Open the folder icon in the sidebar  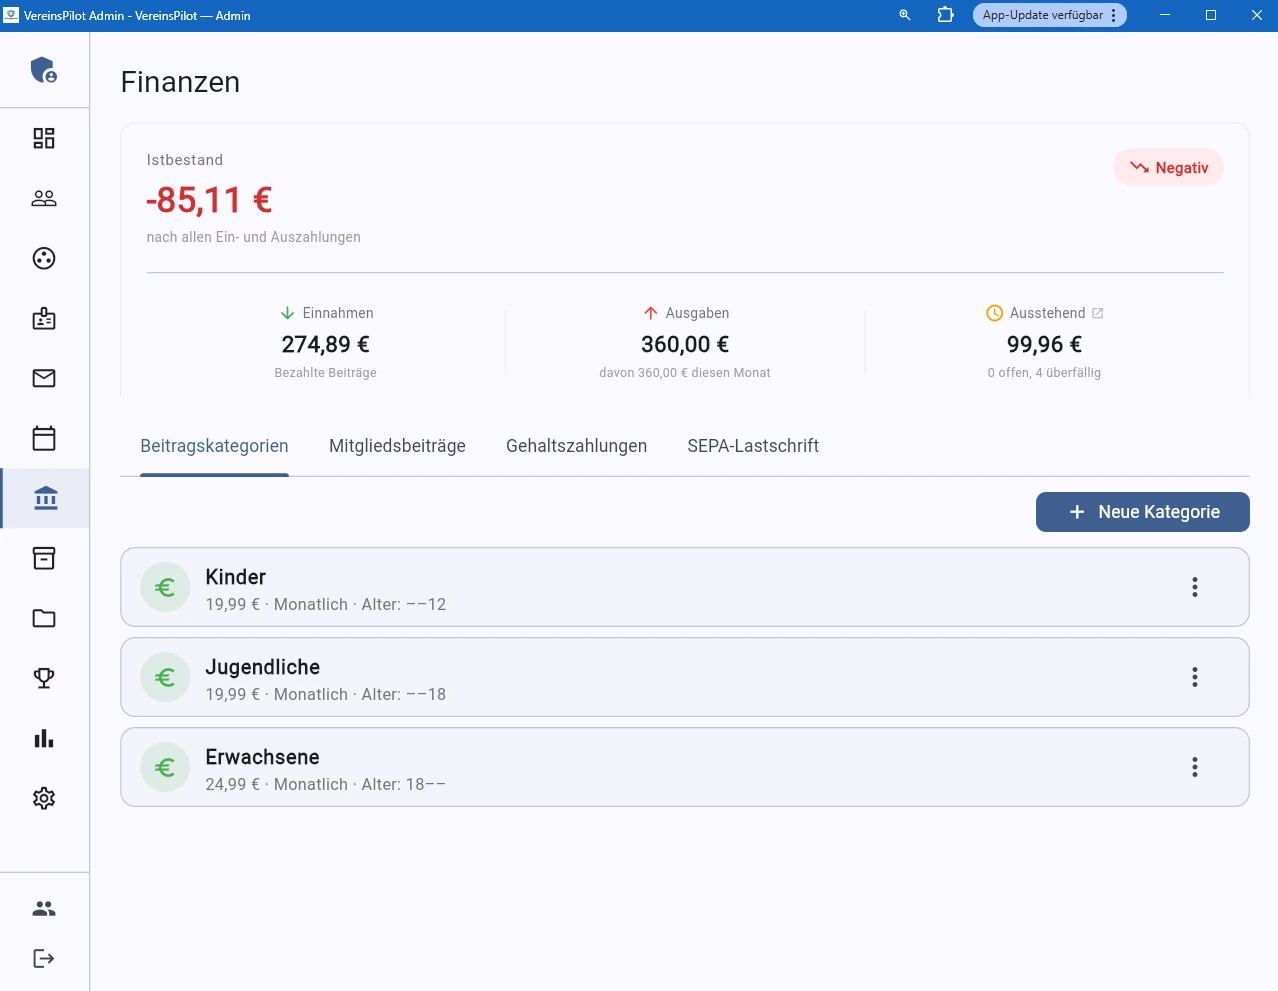[x=43, y=618]
